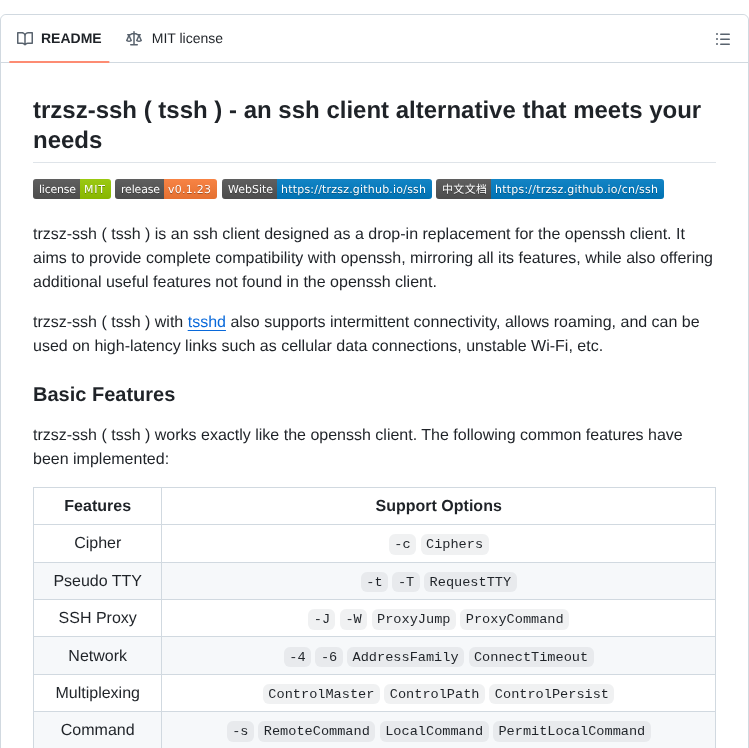Viewport: 749px width, 748px height.
Task: Click the PermitLocalCommand code label
Action: [571, 731]
